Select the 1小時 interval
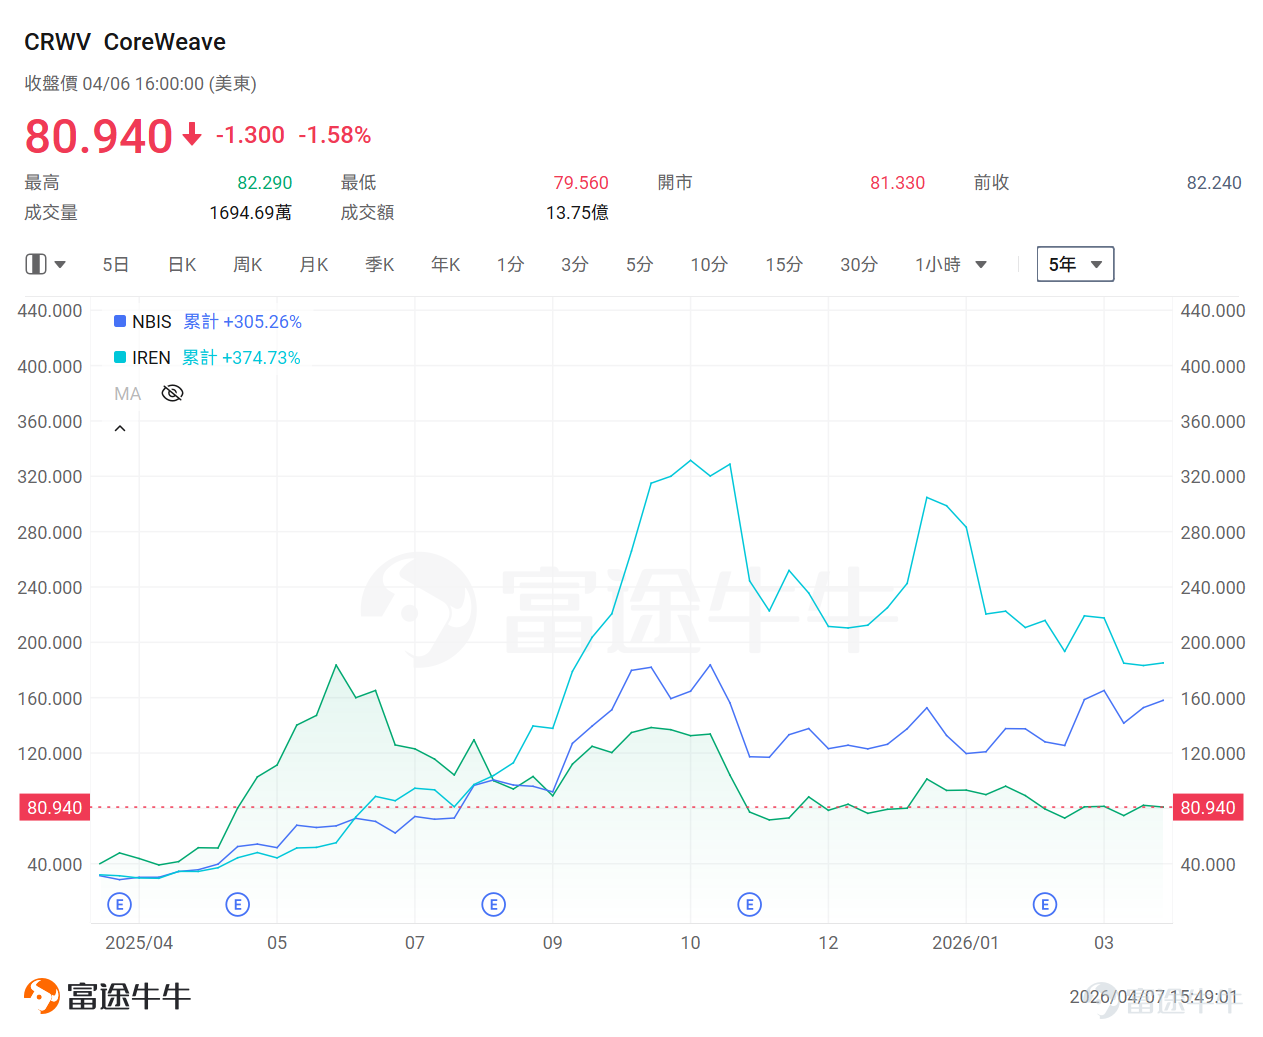1263x1037 pixels. point(938,265)
